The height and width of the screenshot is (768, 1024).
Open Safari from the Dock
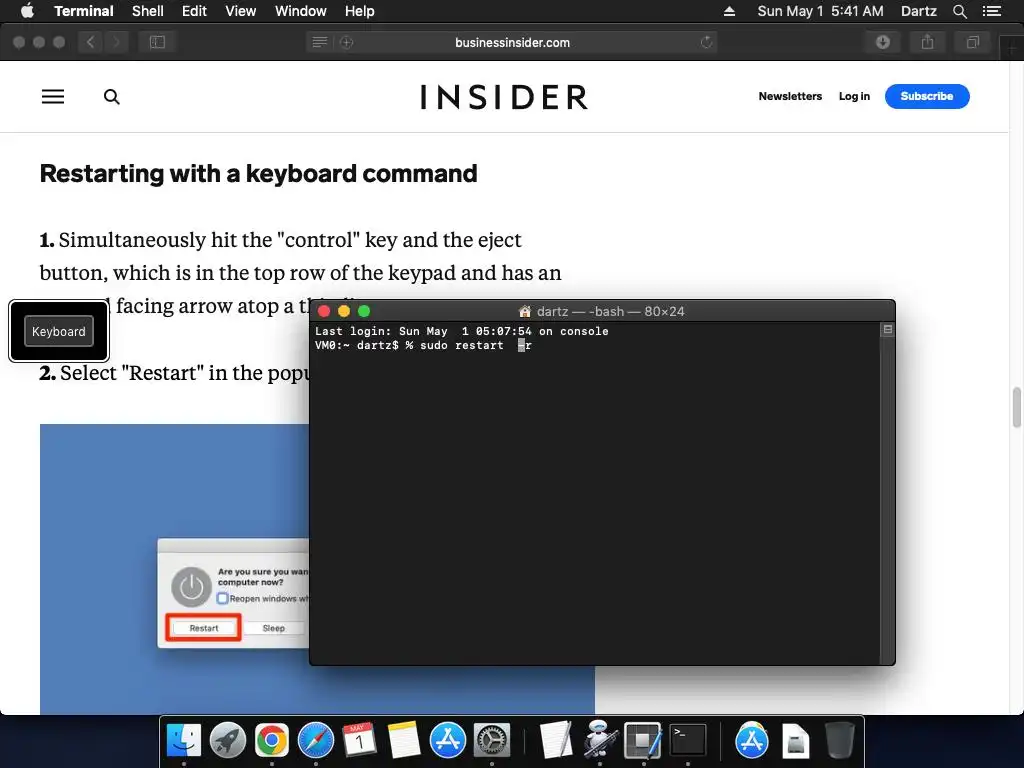(x=316, y=741)
